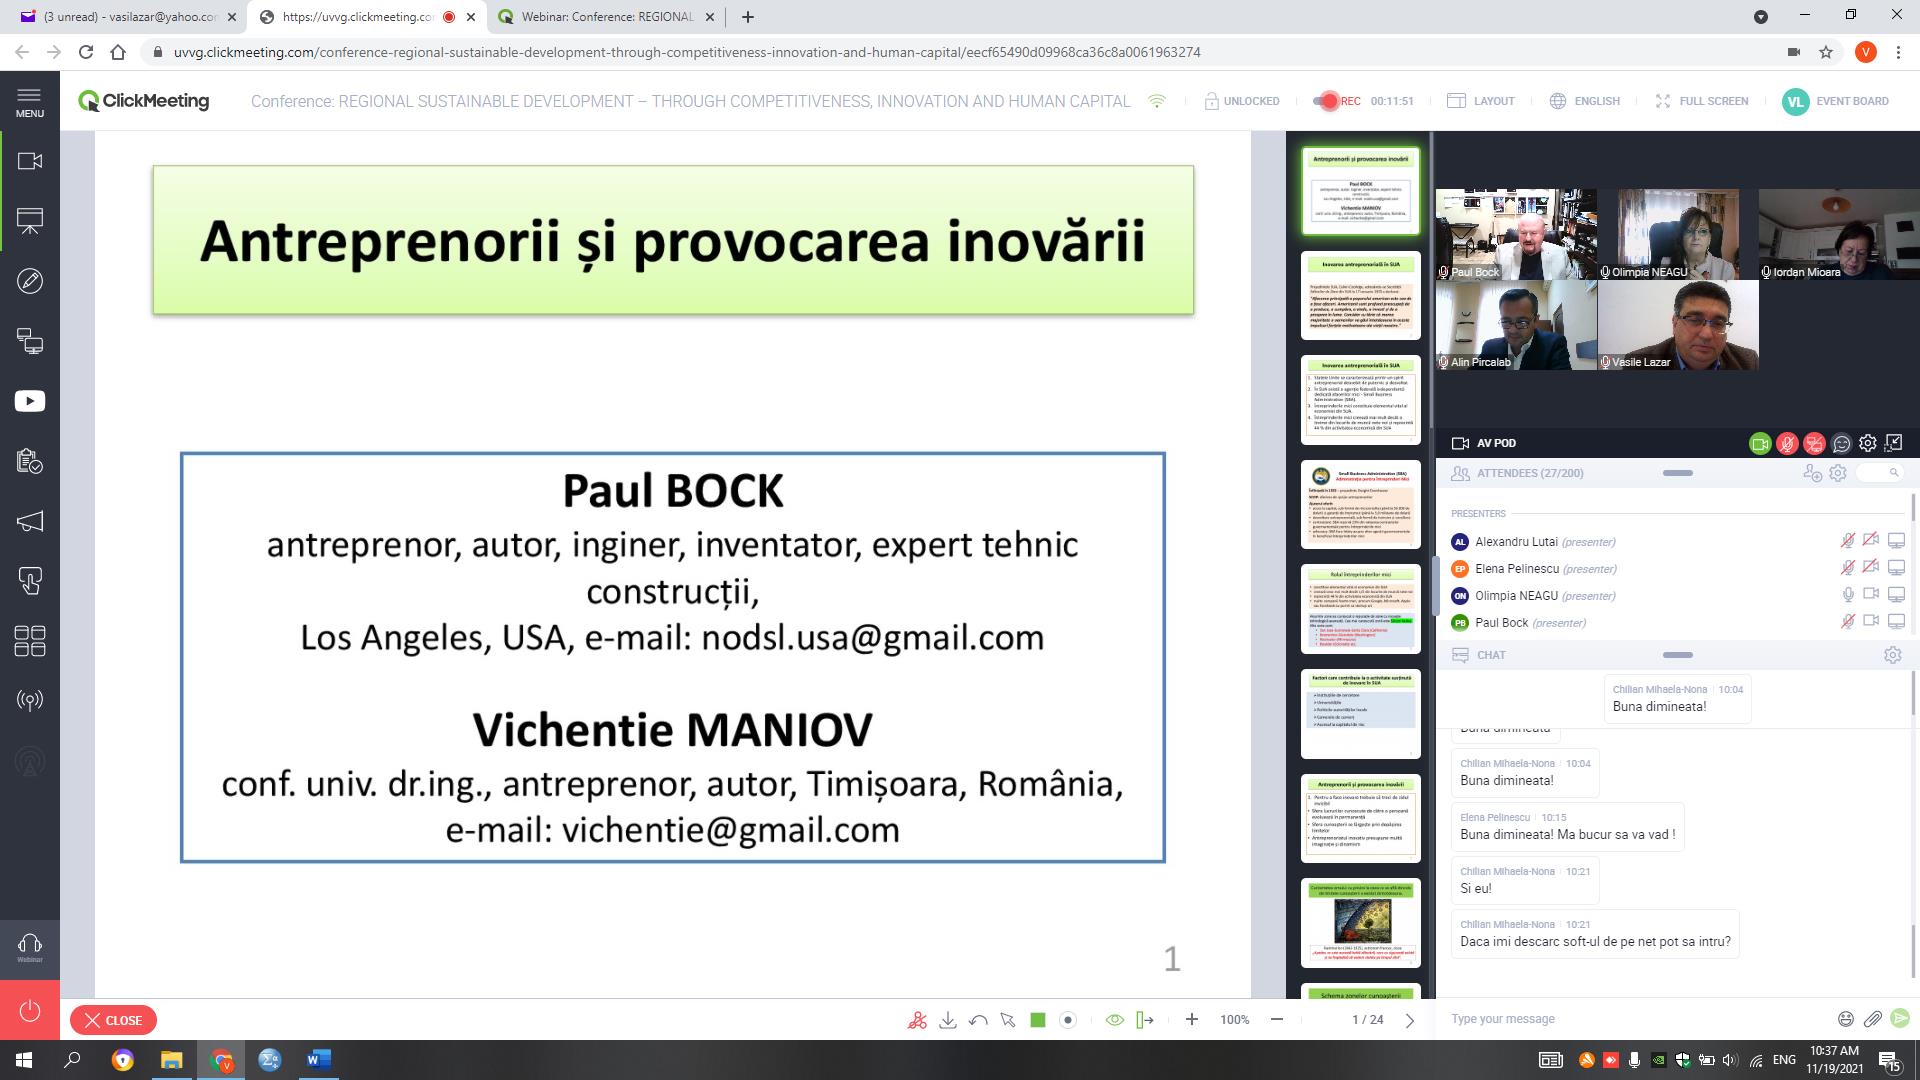The image size is (1920, 1080).
Task: Close the presentation with the CLOSE button
Action: pyautogui.click(x=113, y=1020)
